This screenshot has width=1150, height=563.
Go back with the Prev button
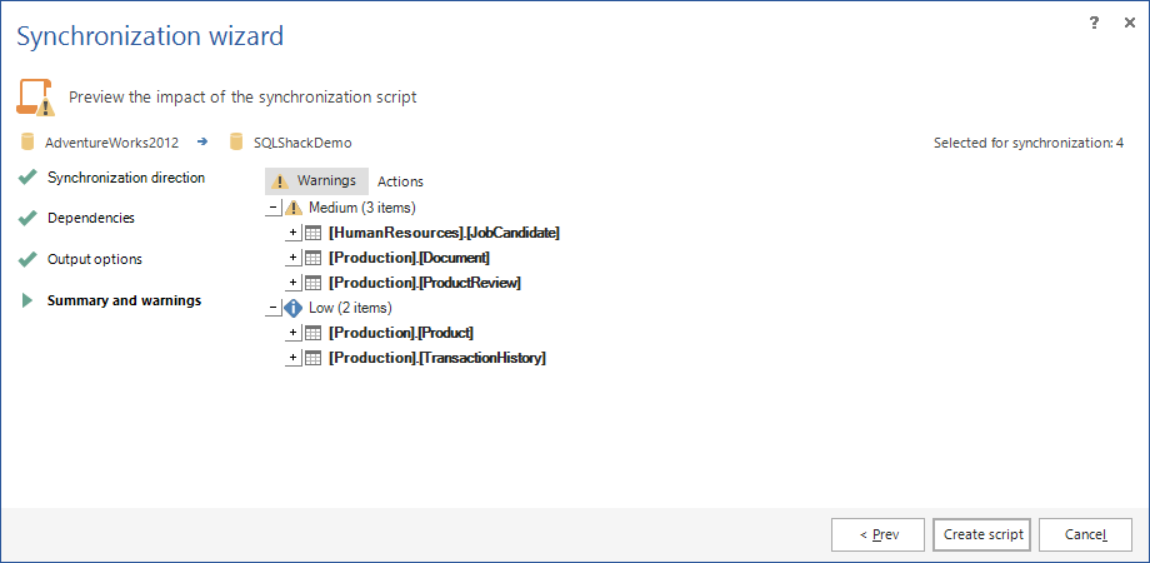coord(878,535)
